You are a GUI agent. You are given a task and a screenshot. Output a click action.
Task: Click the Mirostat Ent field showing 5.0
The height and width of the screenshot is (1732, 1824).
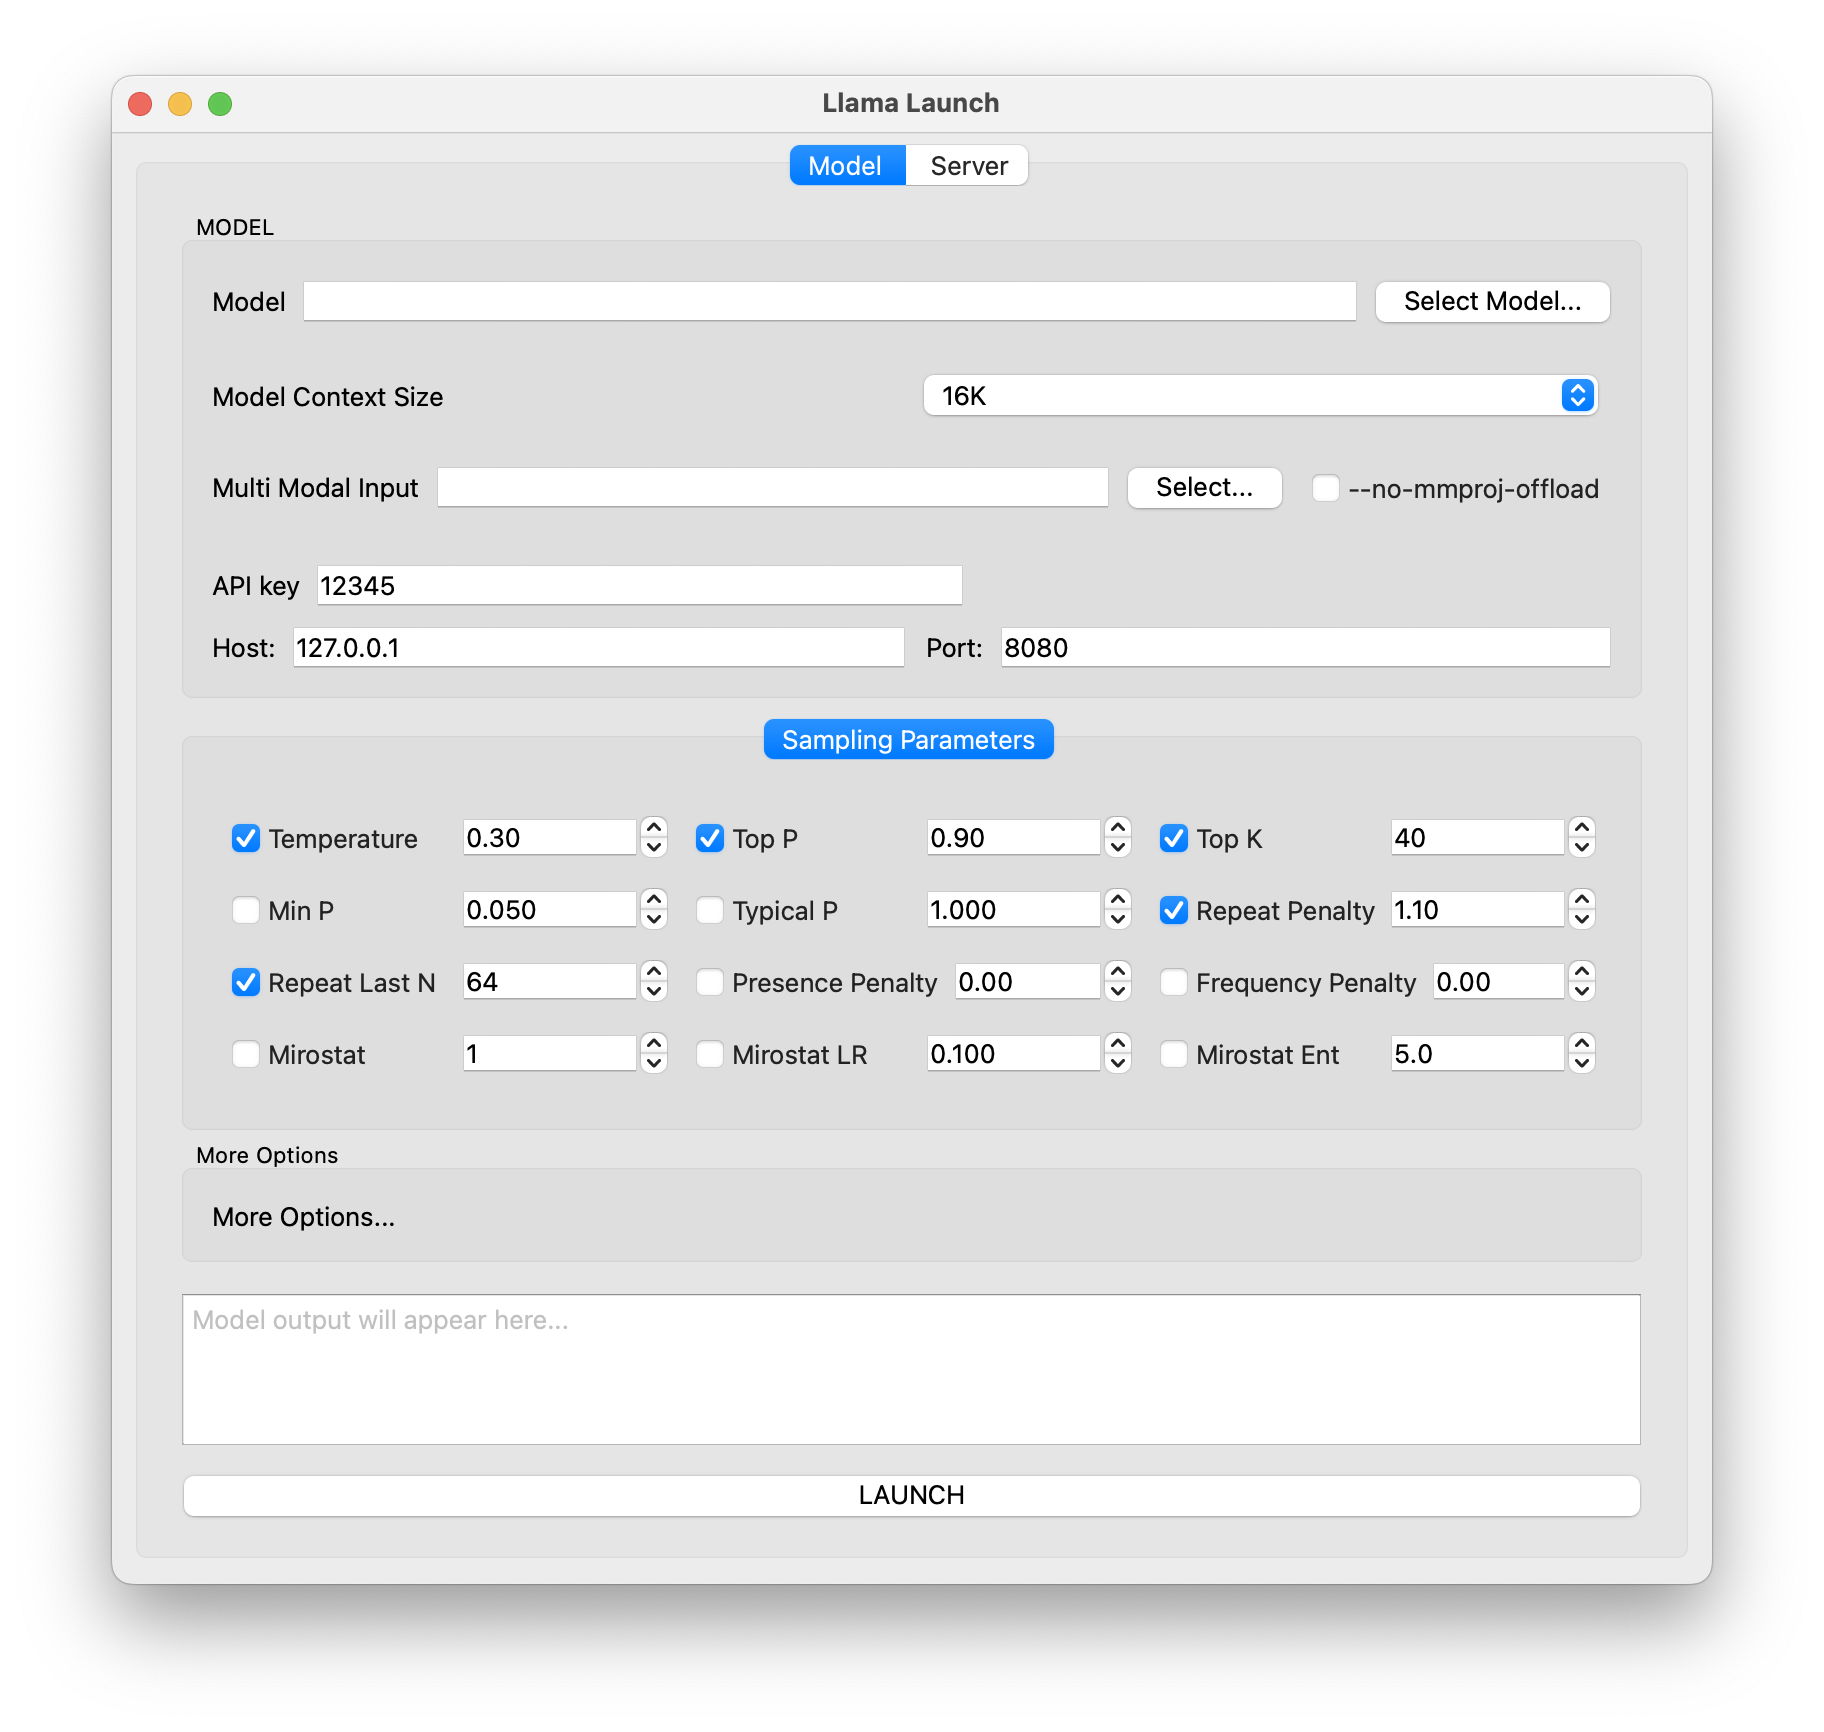(x=1478, y=1053)
